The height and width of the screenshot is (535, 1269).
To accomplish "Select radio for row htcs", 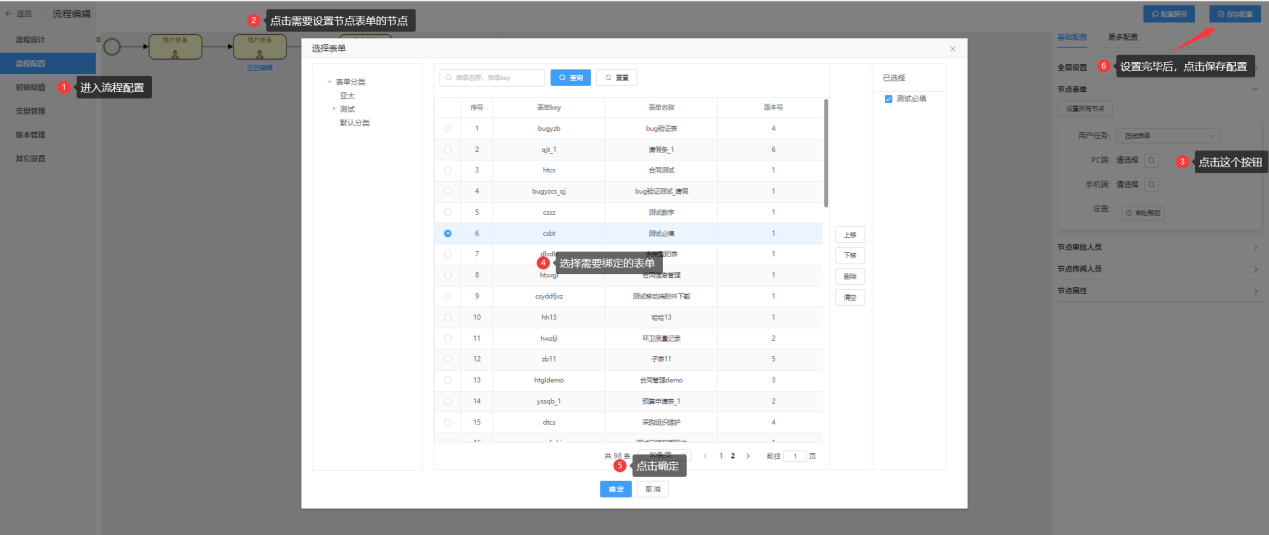I will point(447,170).
